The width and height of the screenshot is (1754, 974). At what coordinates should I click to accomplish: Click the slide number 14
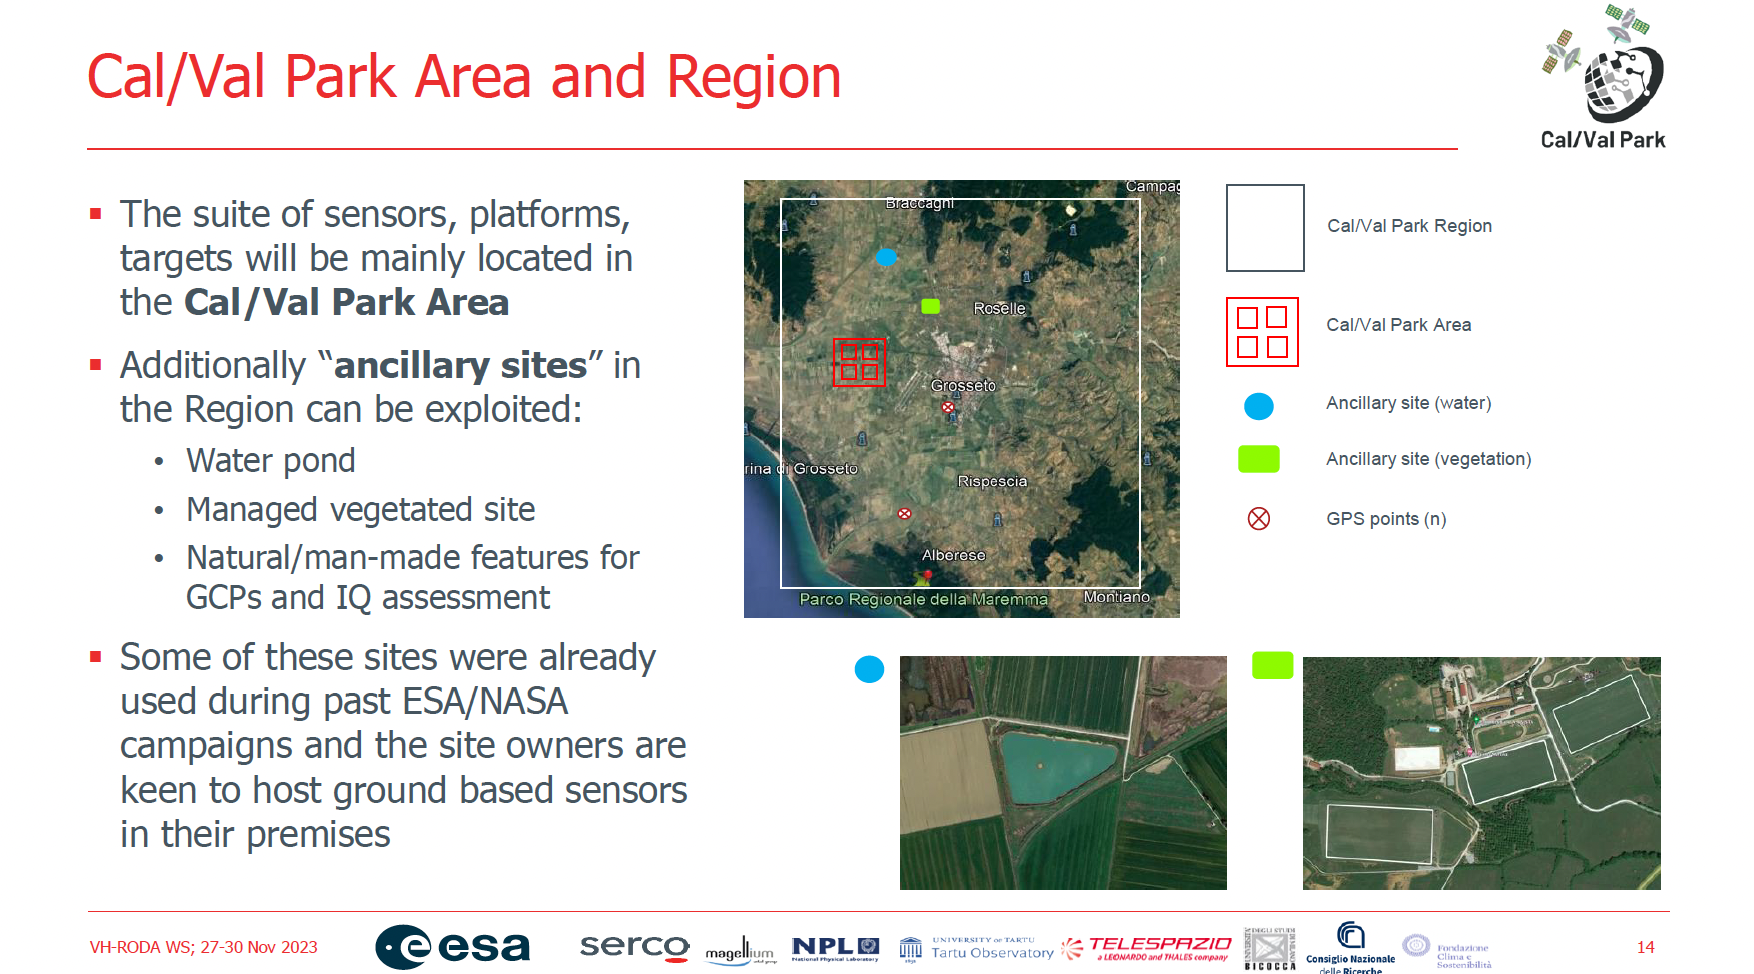[x=1645, y=947]
